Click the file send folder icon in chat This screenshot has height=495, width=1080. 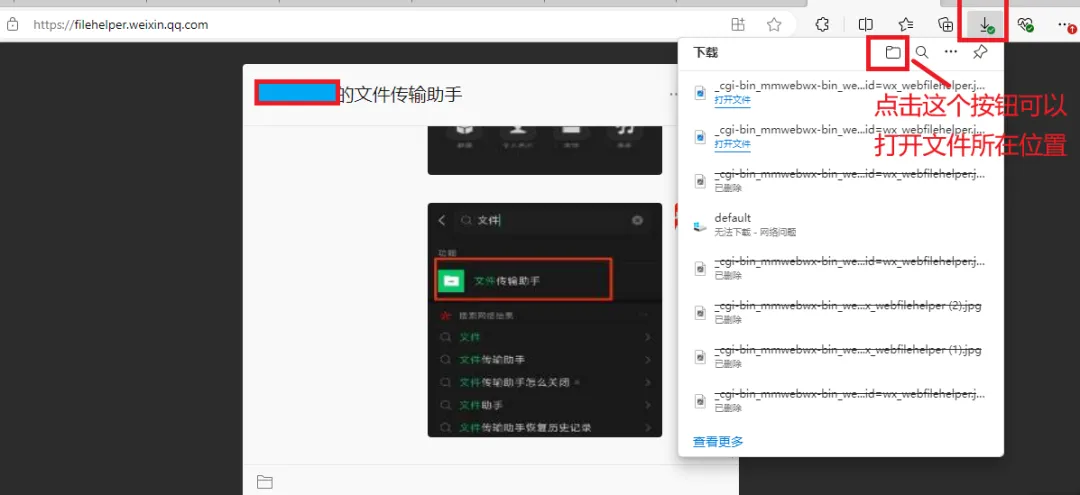[x=264, y=482]
